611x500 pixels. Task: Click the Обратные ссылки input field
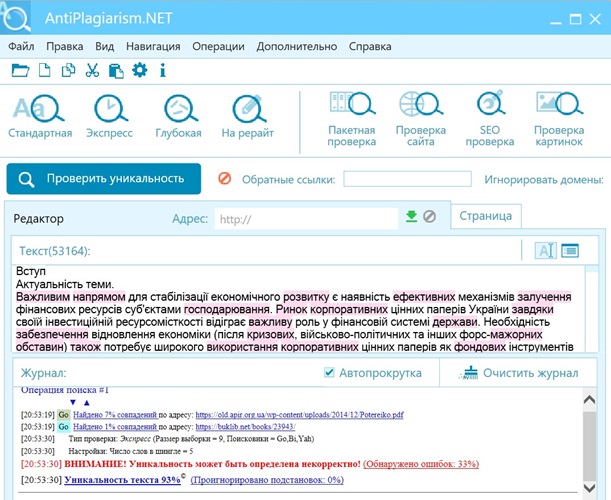click(x=407, y=179)
